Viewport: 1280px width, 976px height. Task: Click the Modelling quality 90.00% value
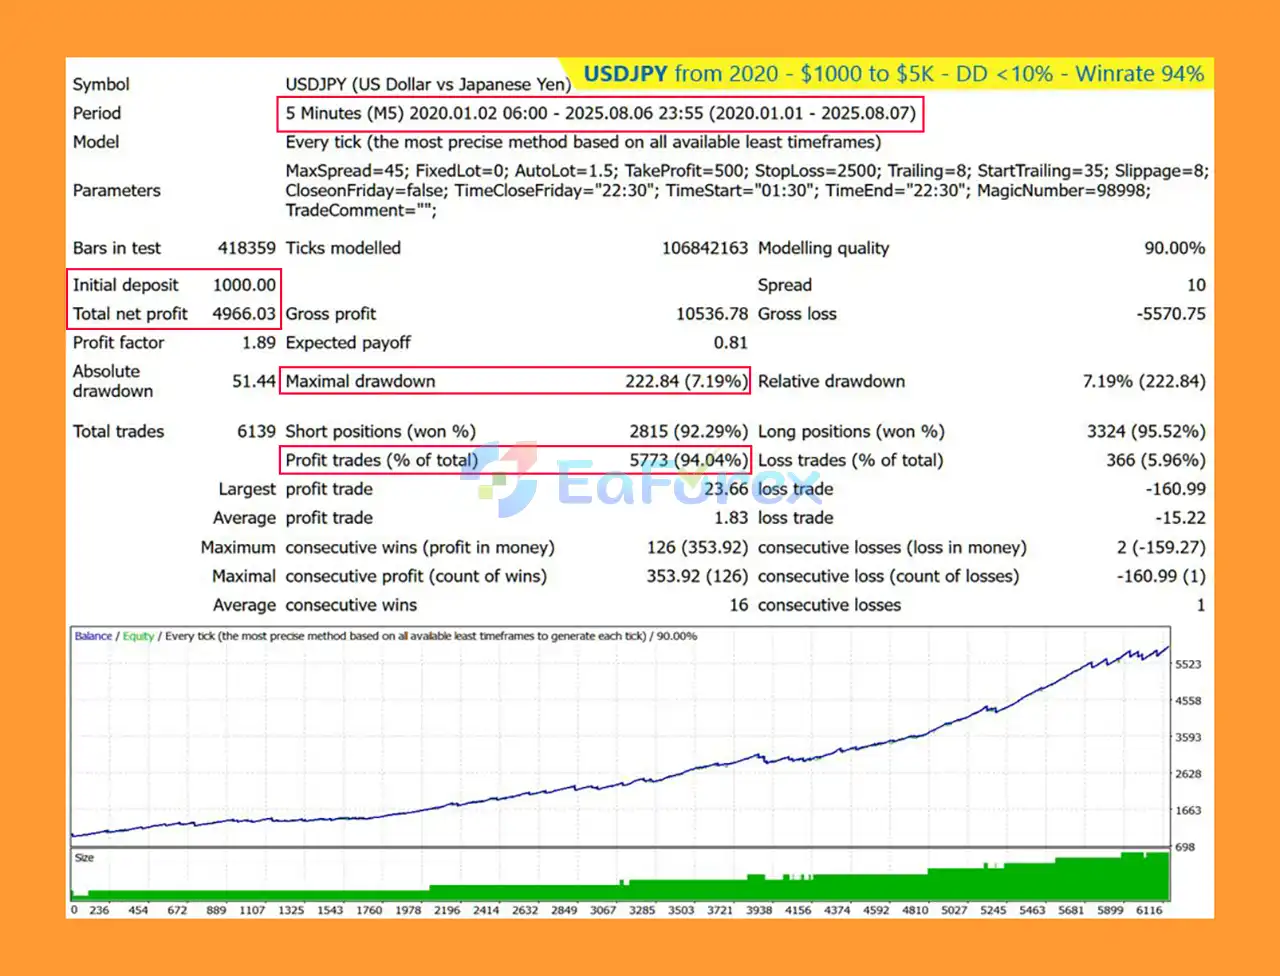point(1174,248)
